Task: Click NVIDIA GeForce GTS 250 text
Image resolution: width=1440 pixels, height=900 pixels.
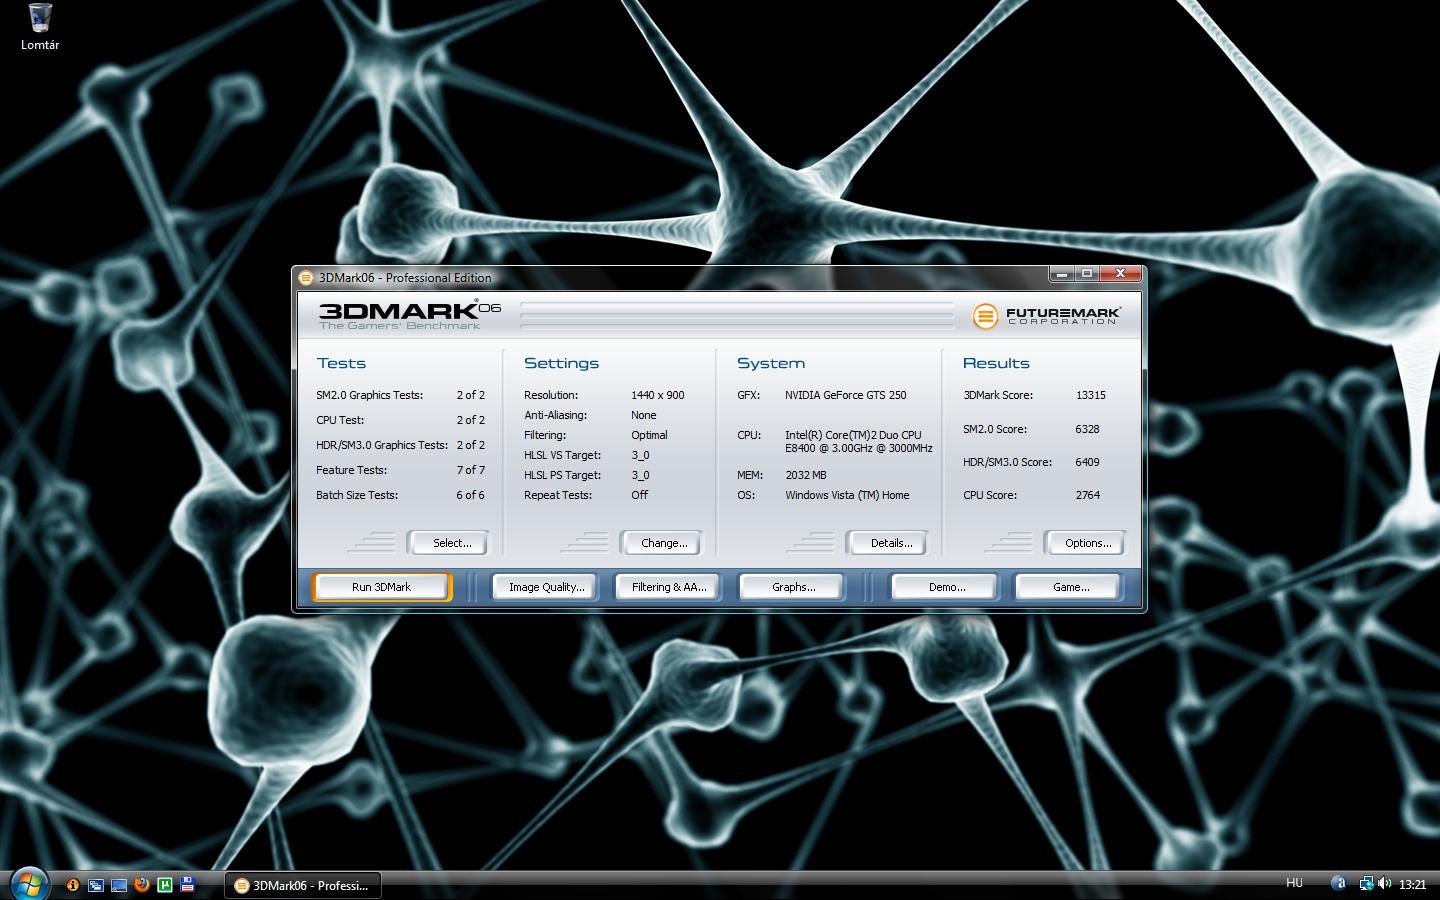Action: point(846,395)
